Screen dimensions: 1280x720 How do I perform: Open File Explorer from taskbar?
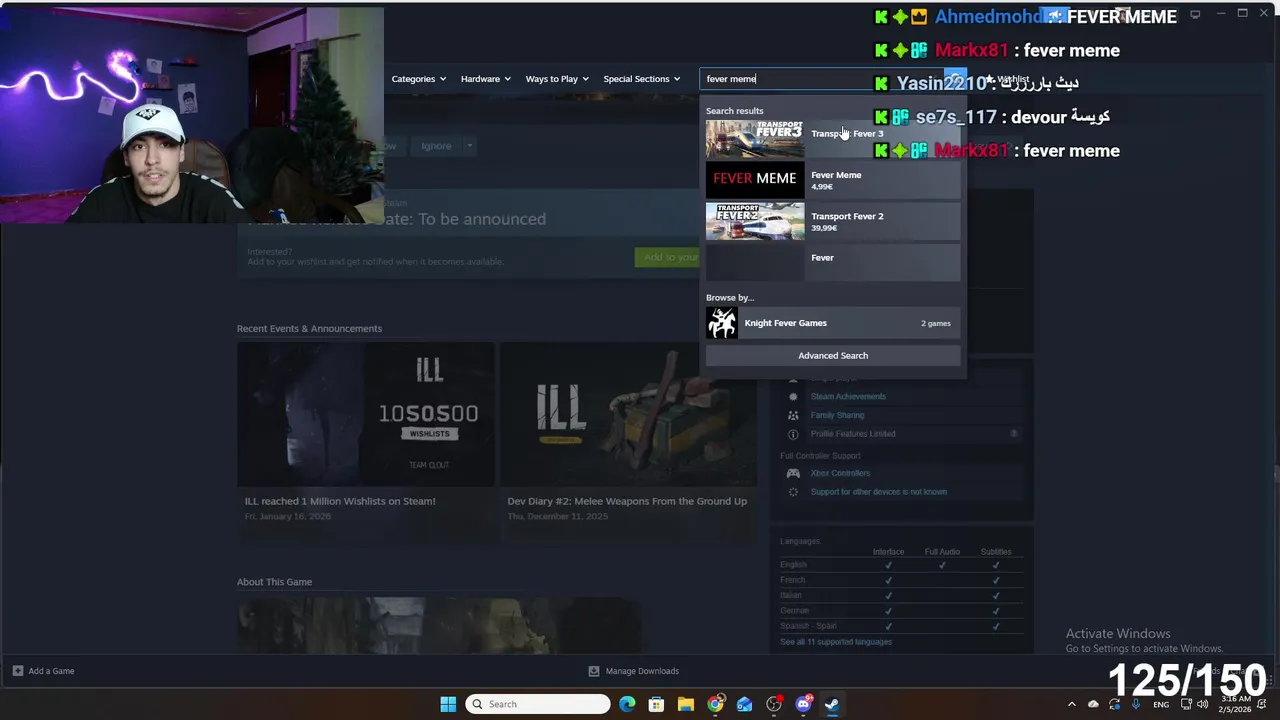685,704
